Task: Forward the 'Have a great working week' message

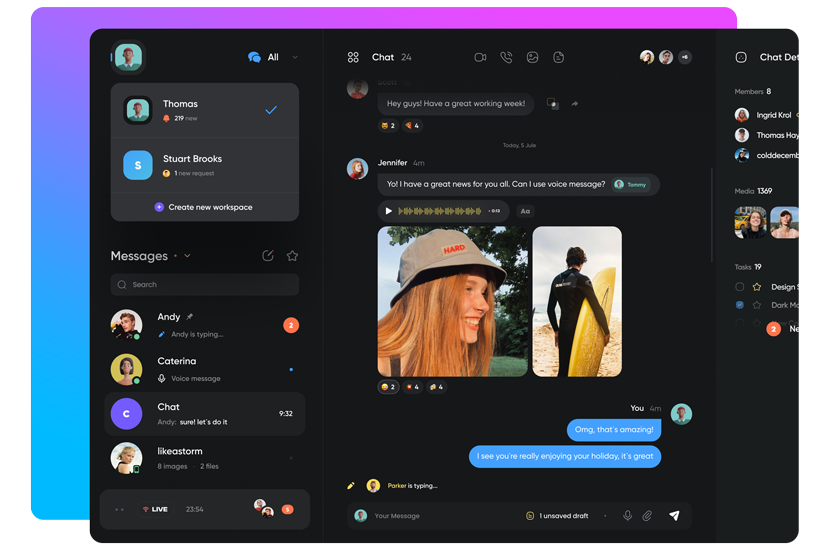Action: (575, 104)
